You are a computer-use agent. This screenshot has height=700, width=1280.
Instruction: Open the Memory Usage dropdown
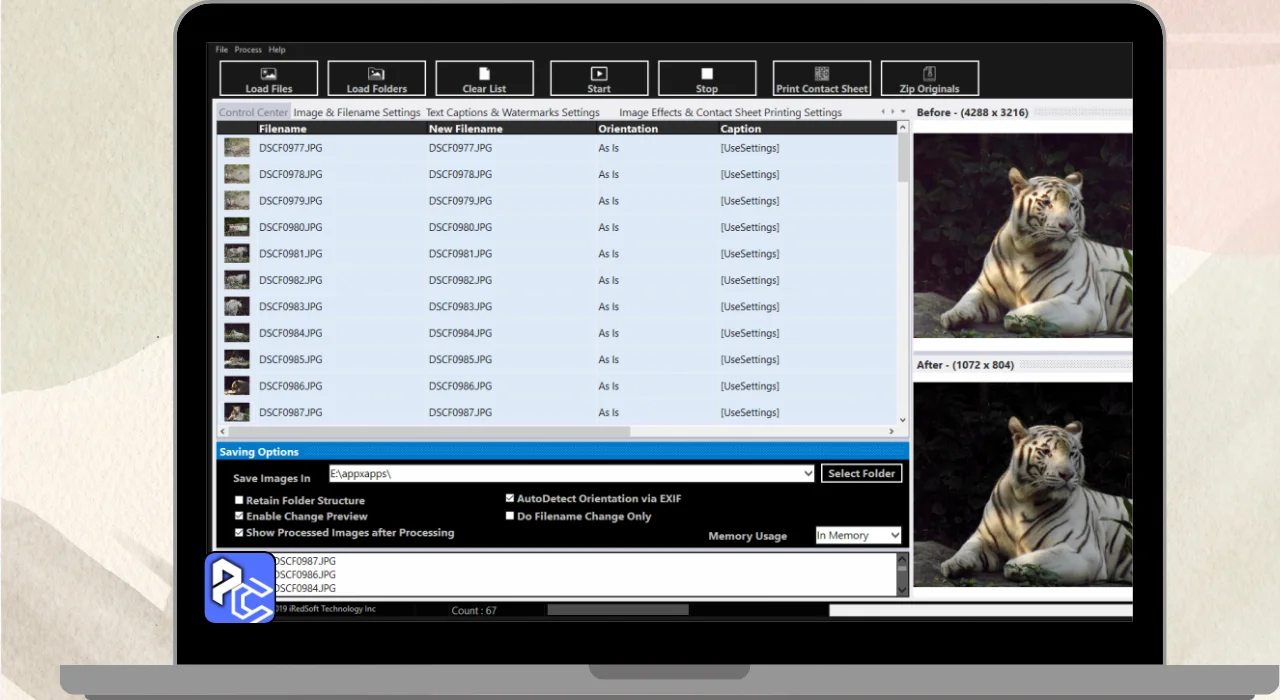[894, 536]
